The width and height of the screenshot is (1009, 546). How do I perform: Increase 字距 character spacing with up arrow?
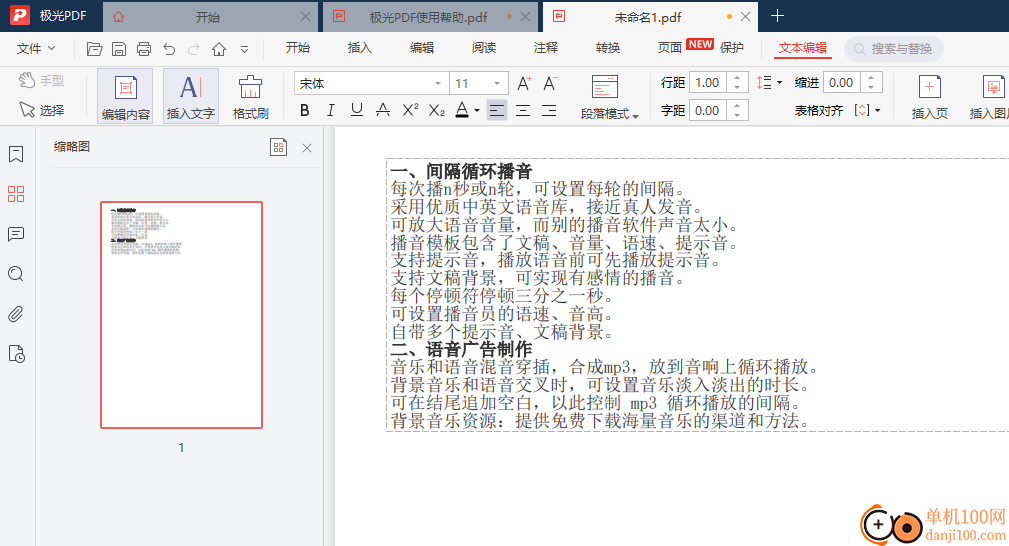[x=737, y=106]
